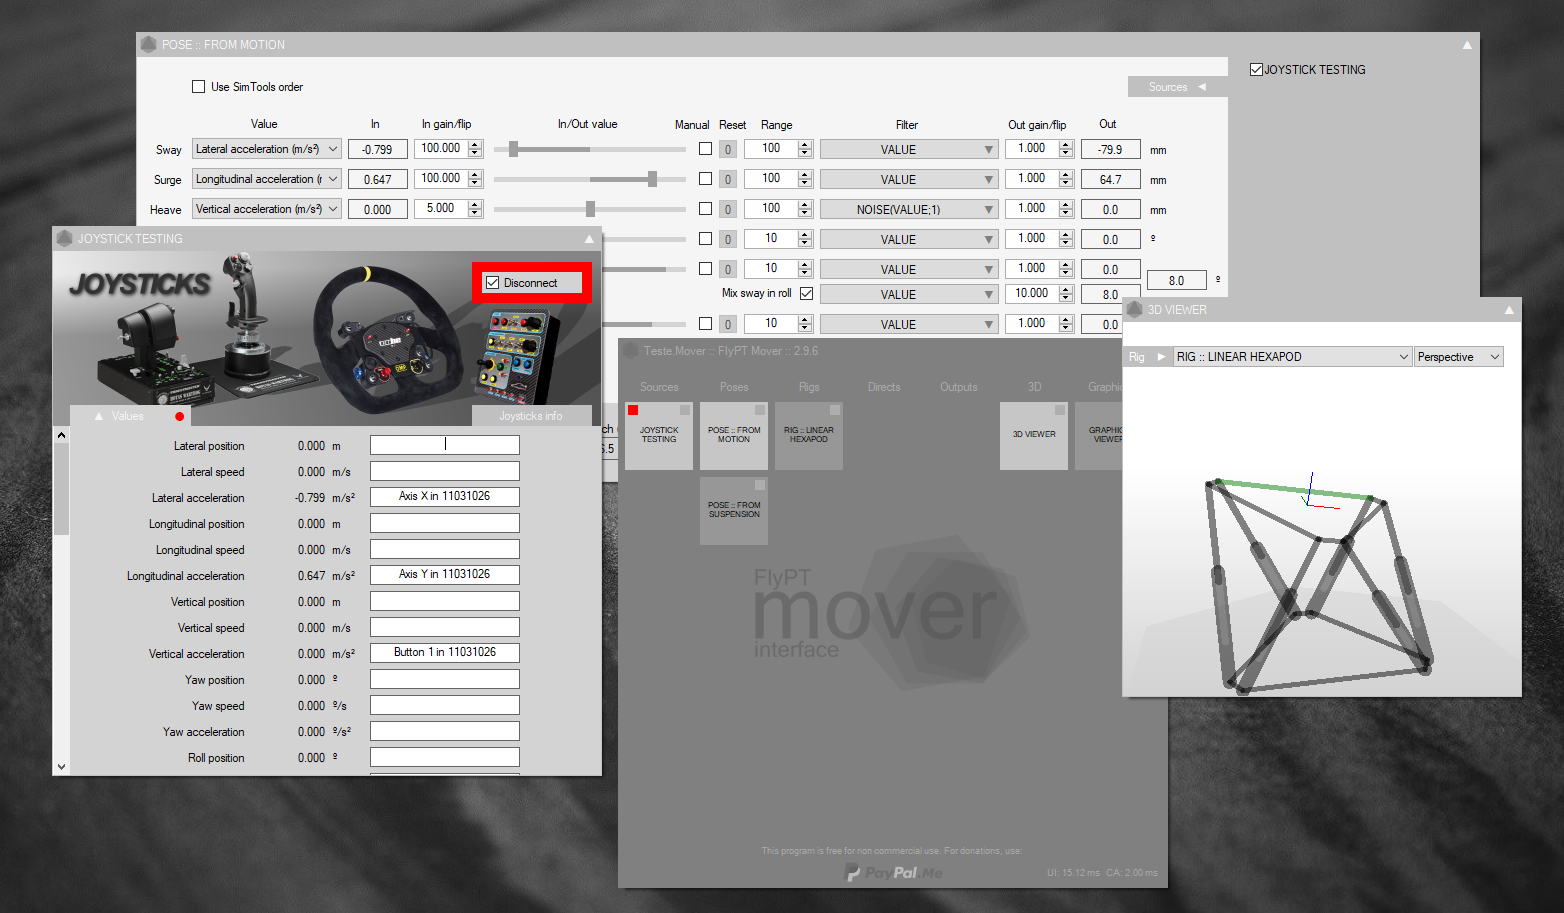Image resolution: width=1564 pixels, height=913 pixels.
Task: Click the 3D VIEWER module tile
Action: [x=1033, y=435]
